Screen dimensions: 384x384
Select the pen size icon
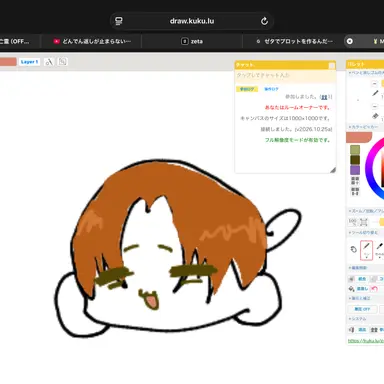click(375, 94)
